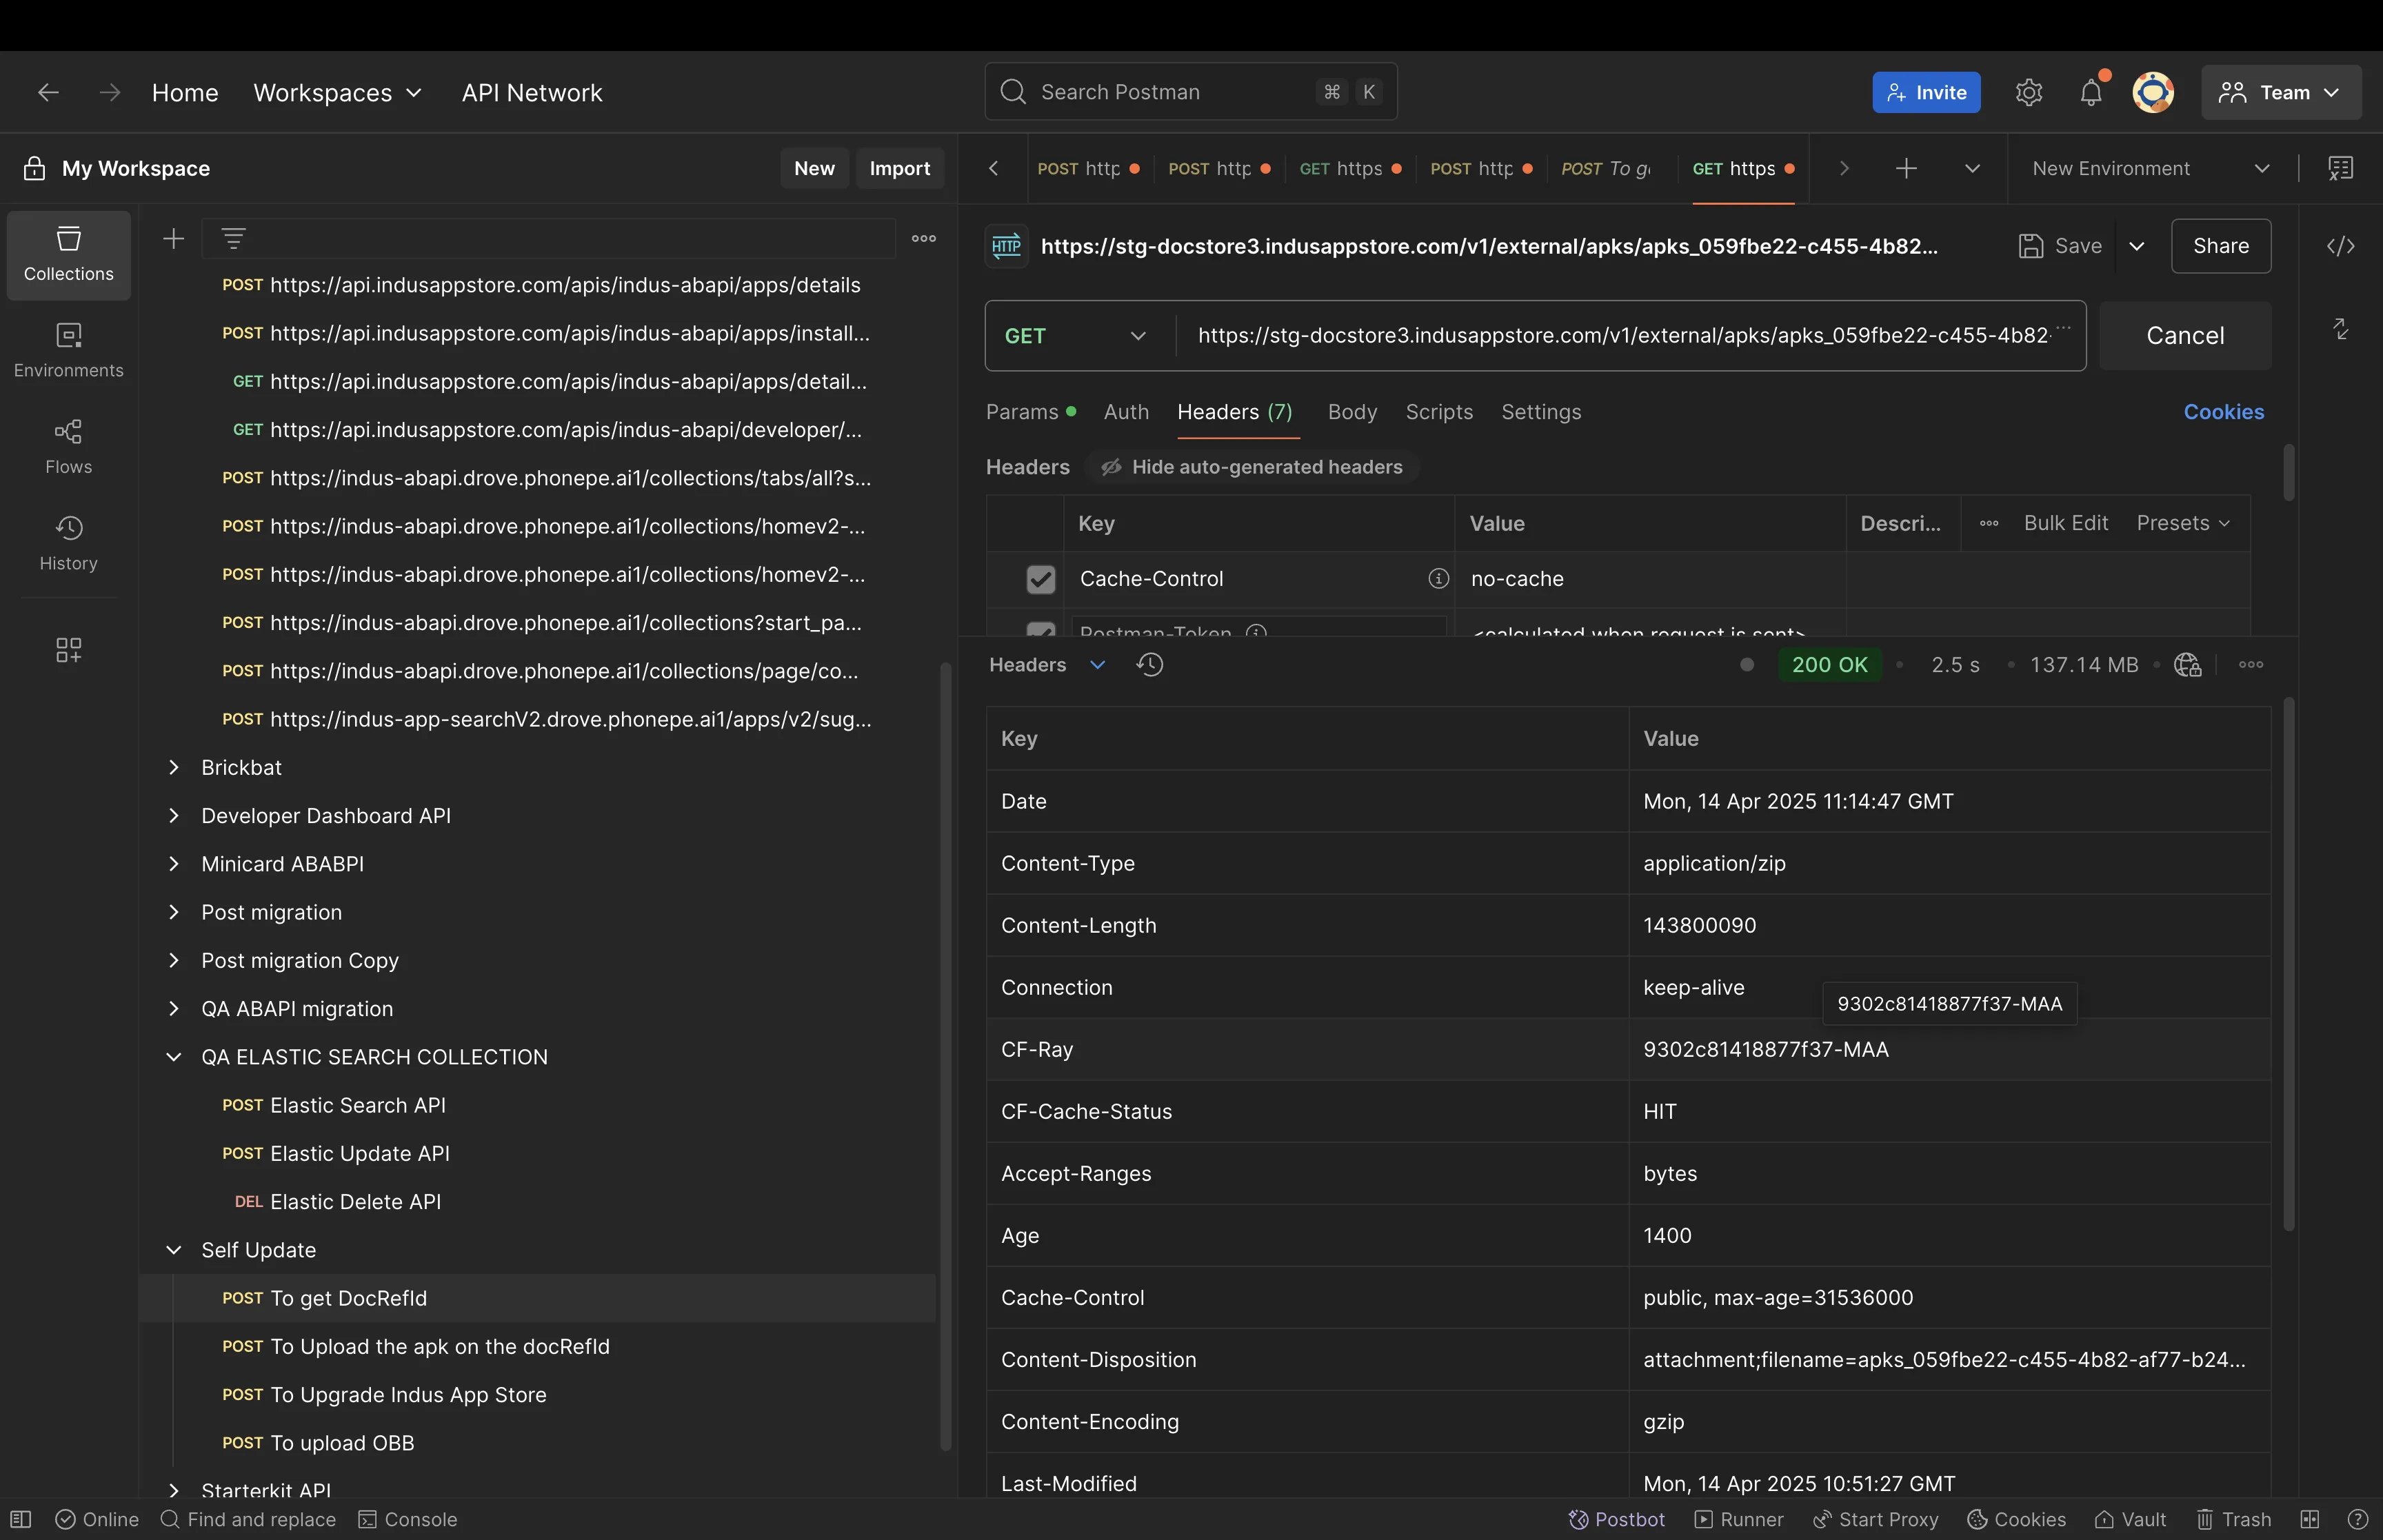
Task: Click the filter collections icon
Action: click(233, 239)
